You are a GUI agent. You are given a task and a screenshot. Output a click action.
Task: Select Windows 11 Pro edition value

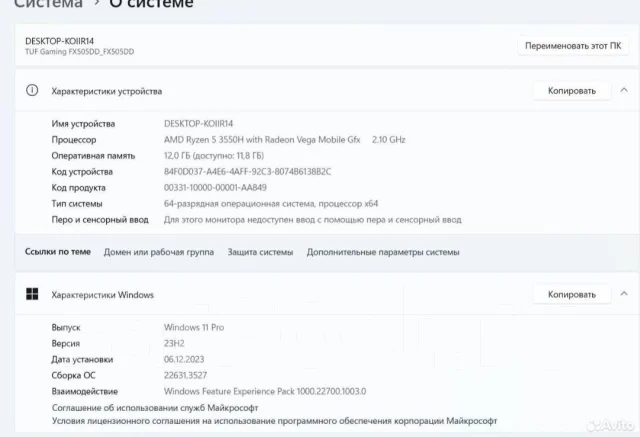(x=194, y=327)
